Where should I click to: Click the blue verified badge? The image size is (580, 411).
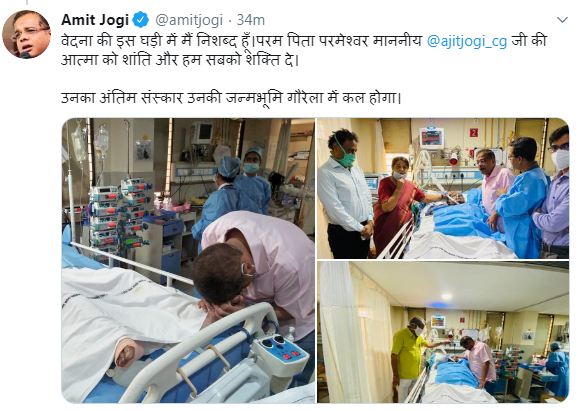click(x=141, y=20)
